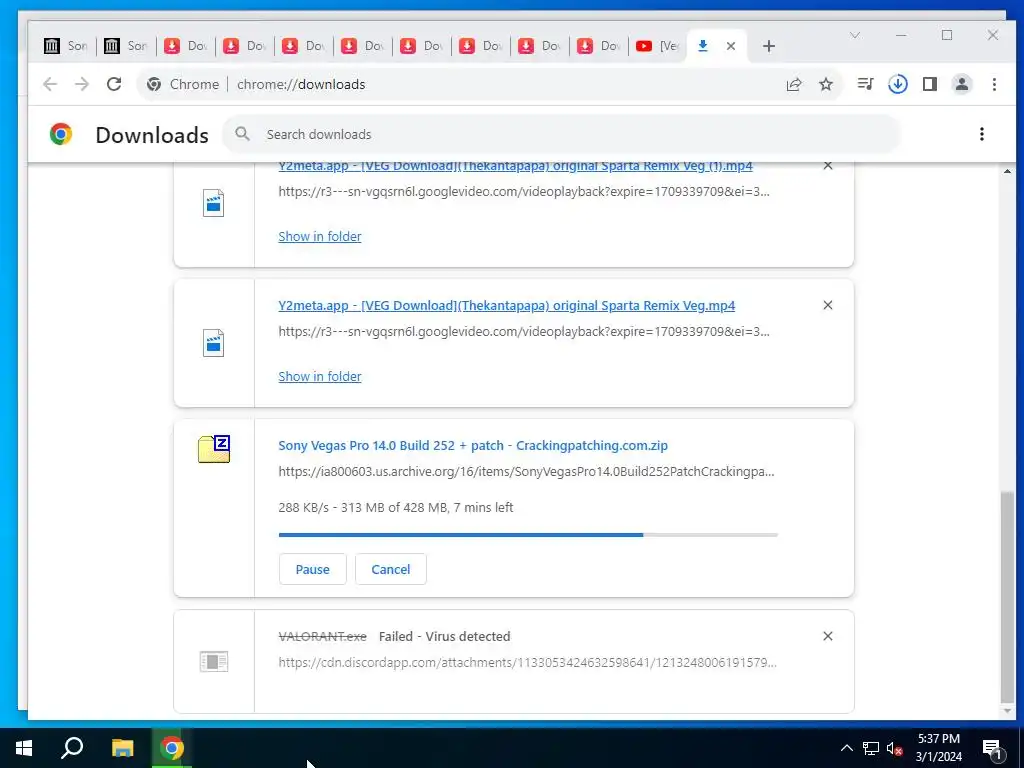
Task: Click video file icon for Veg (1).mp4
Action: click(214, 203)
